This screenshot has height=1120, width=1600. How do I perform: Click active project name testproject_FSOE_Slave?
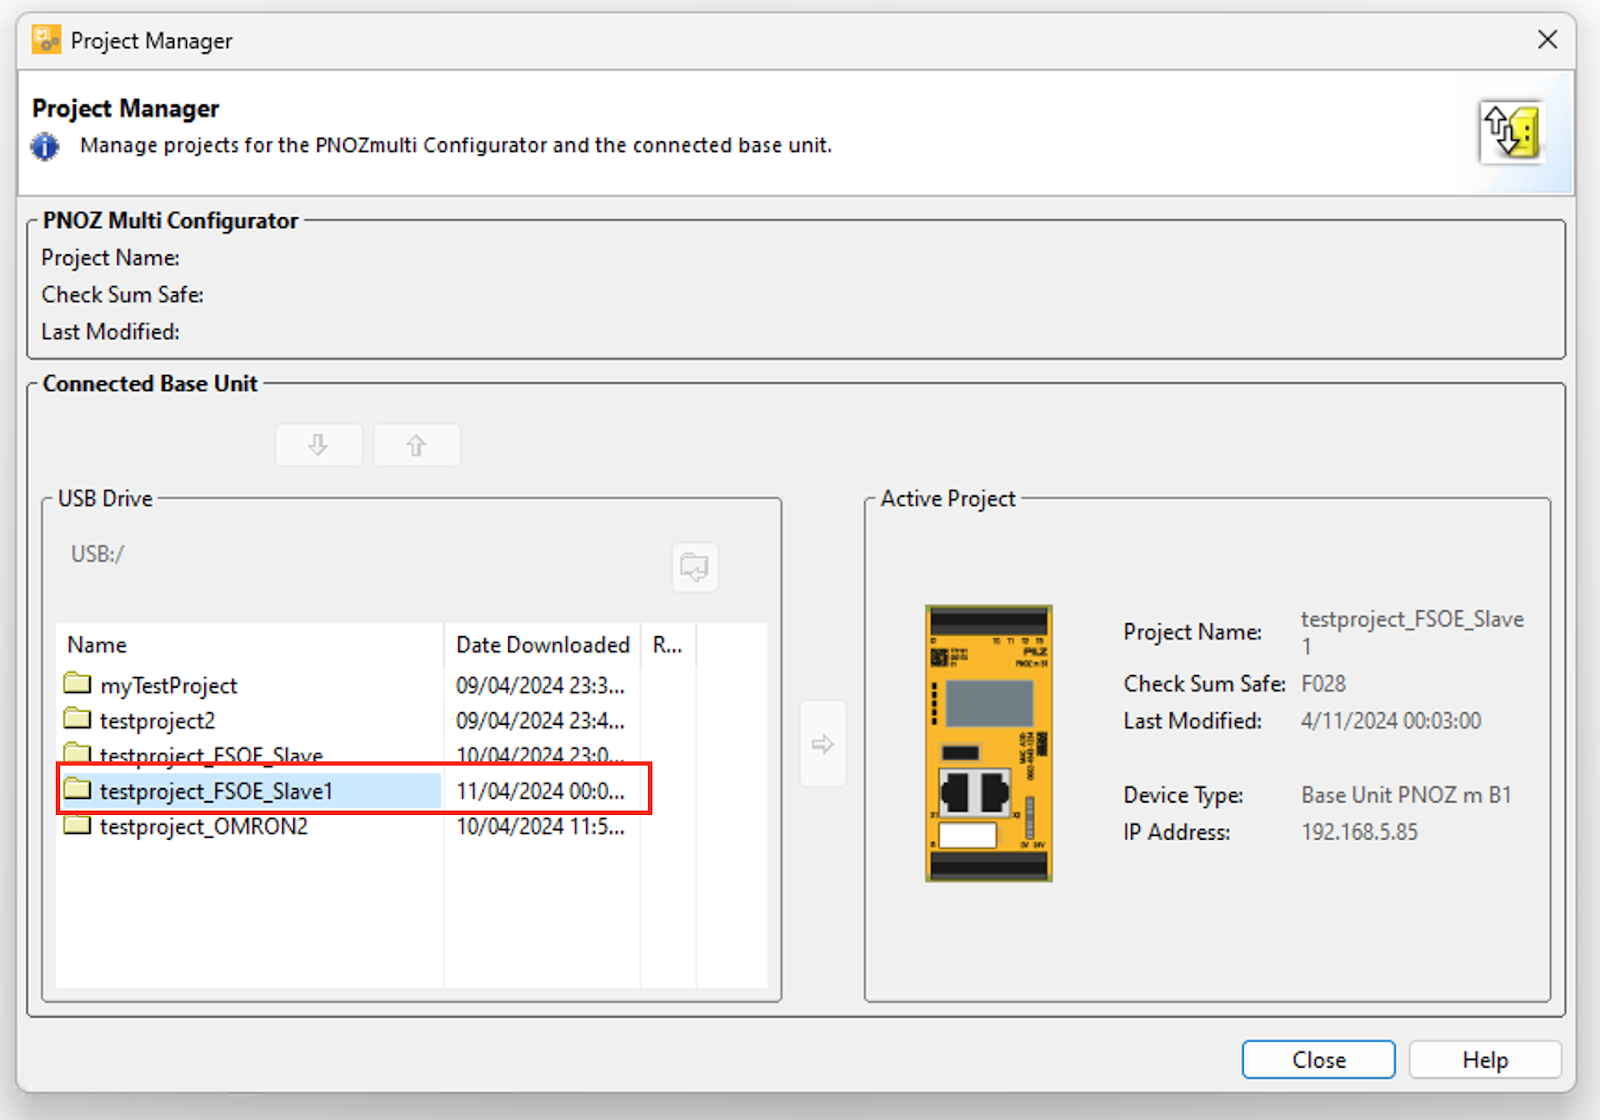pos(1412,632)
